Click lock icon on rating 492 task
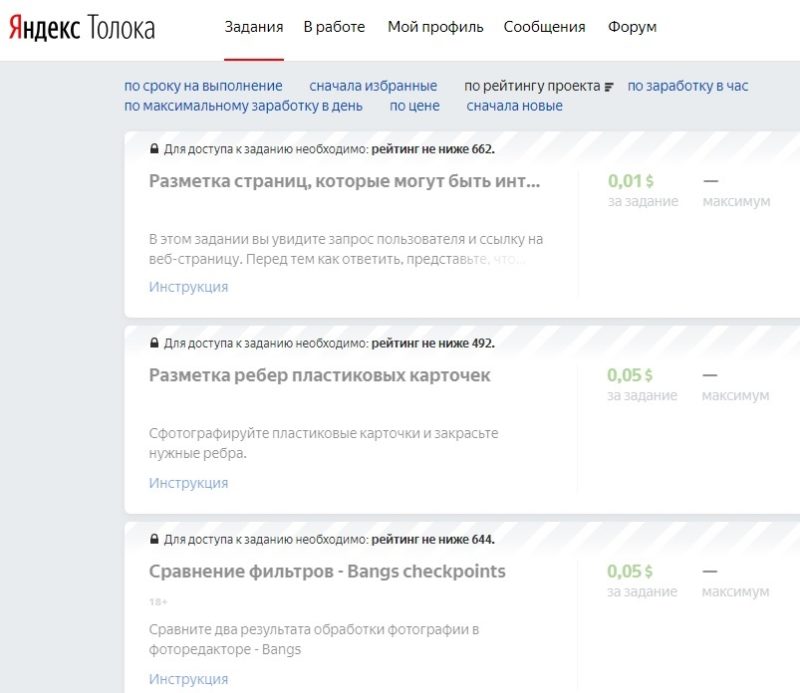This screenshot has height=693, width=800. [154, 343]
